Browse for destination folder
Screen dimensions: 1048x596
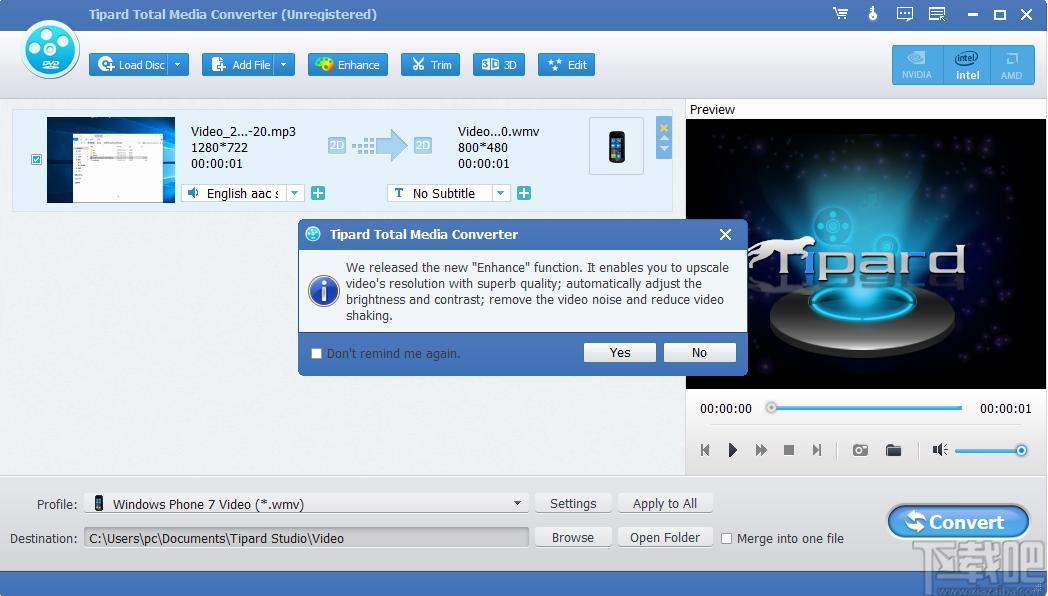pos(573,538)
